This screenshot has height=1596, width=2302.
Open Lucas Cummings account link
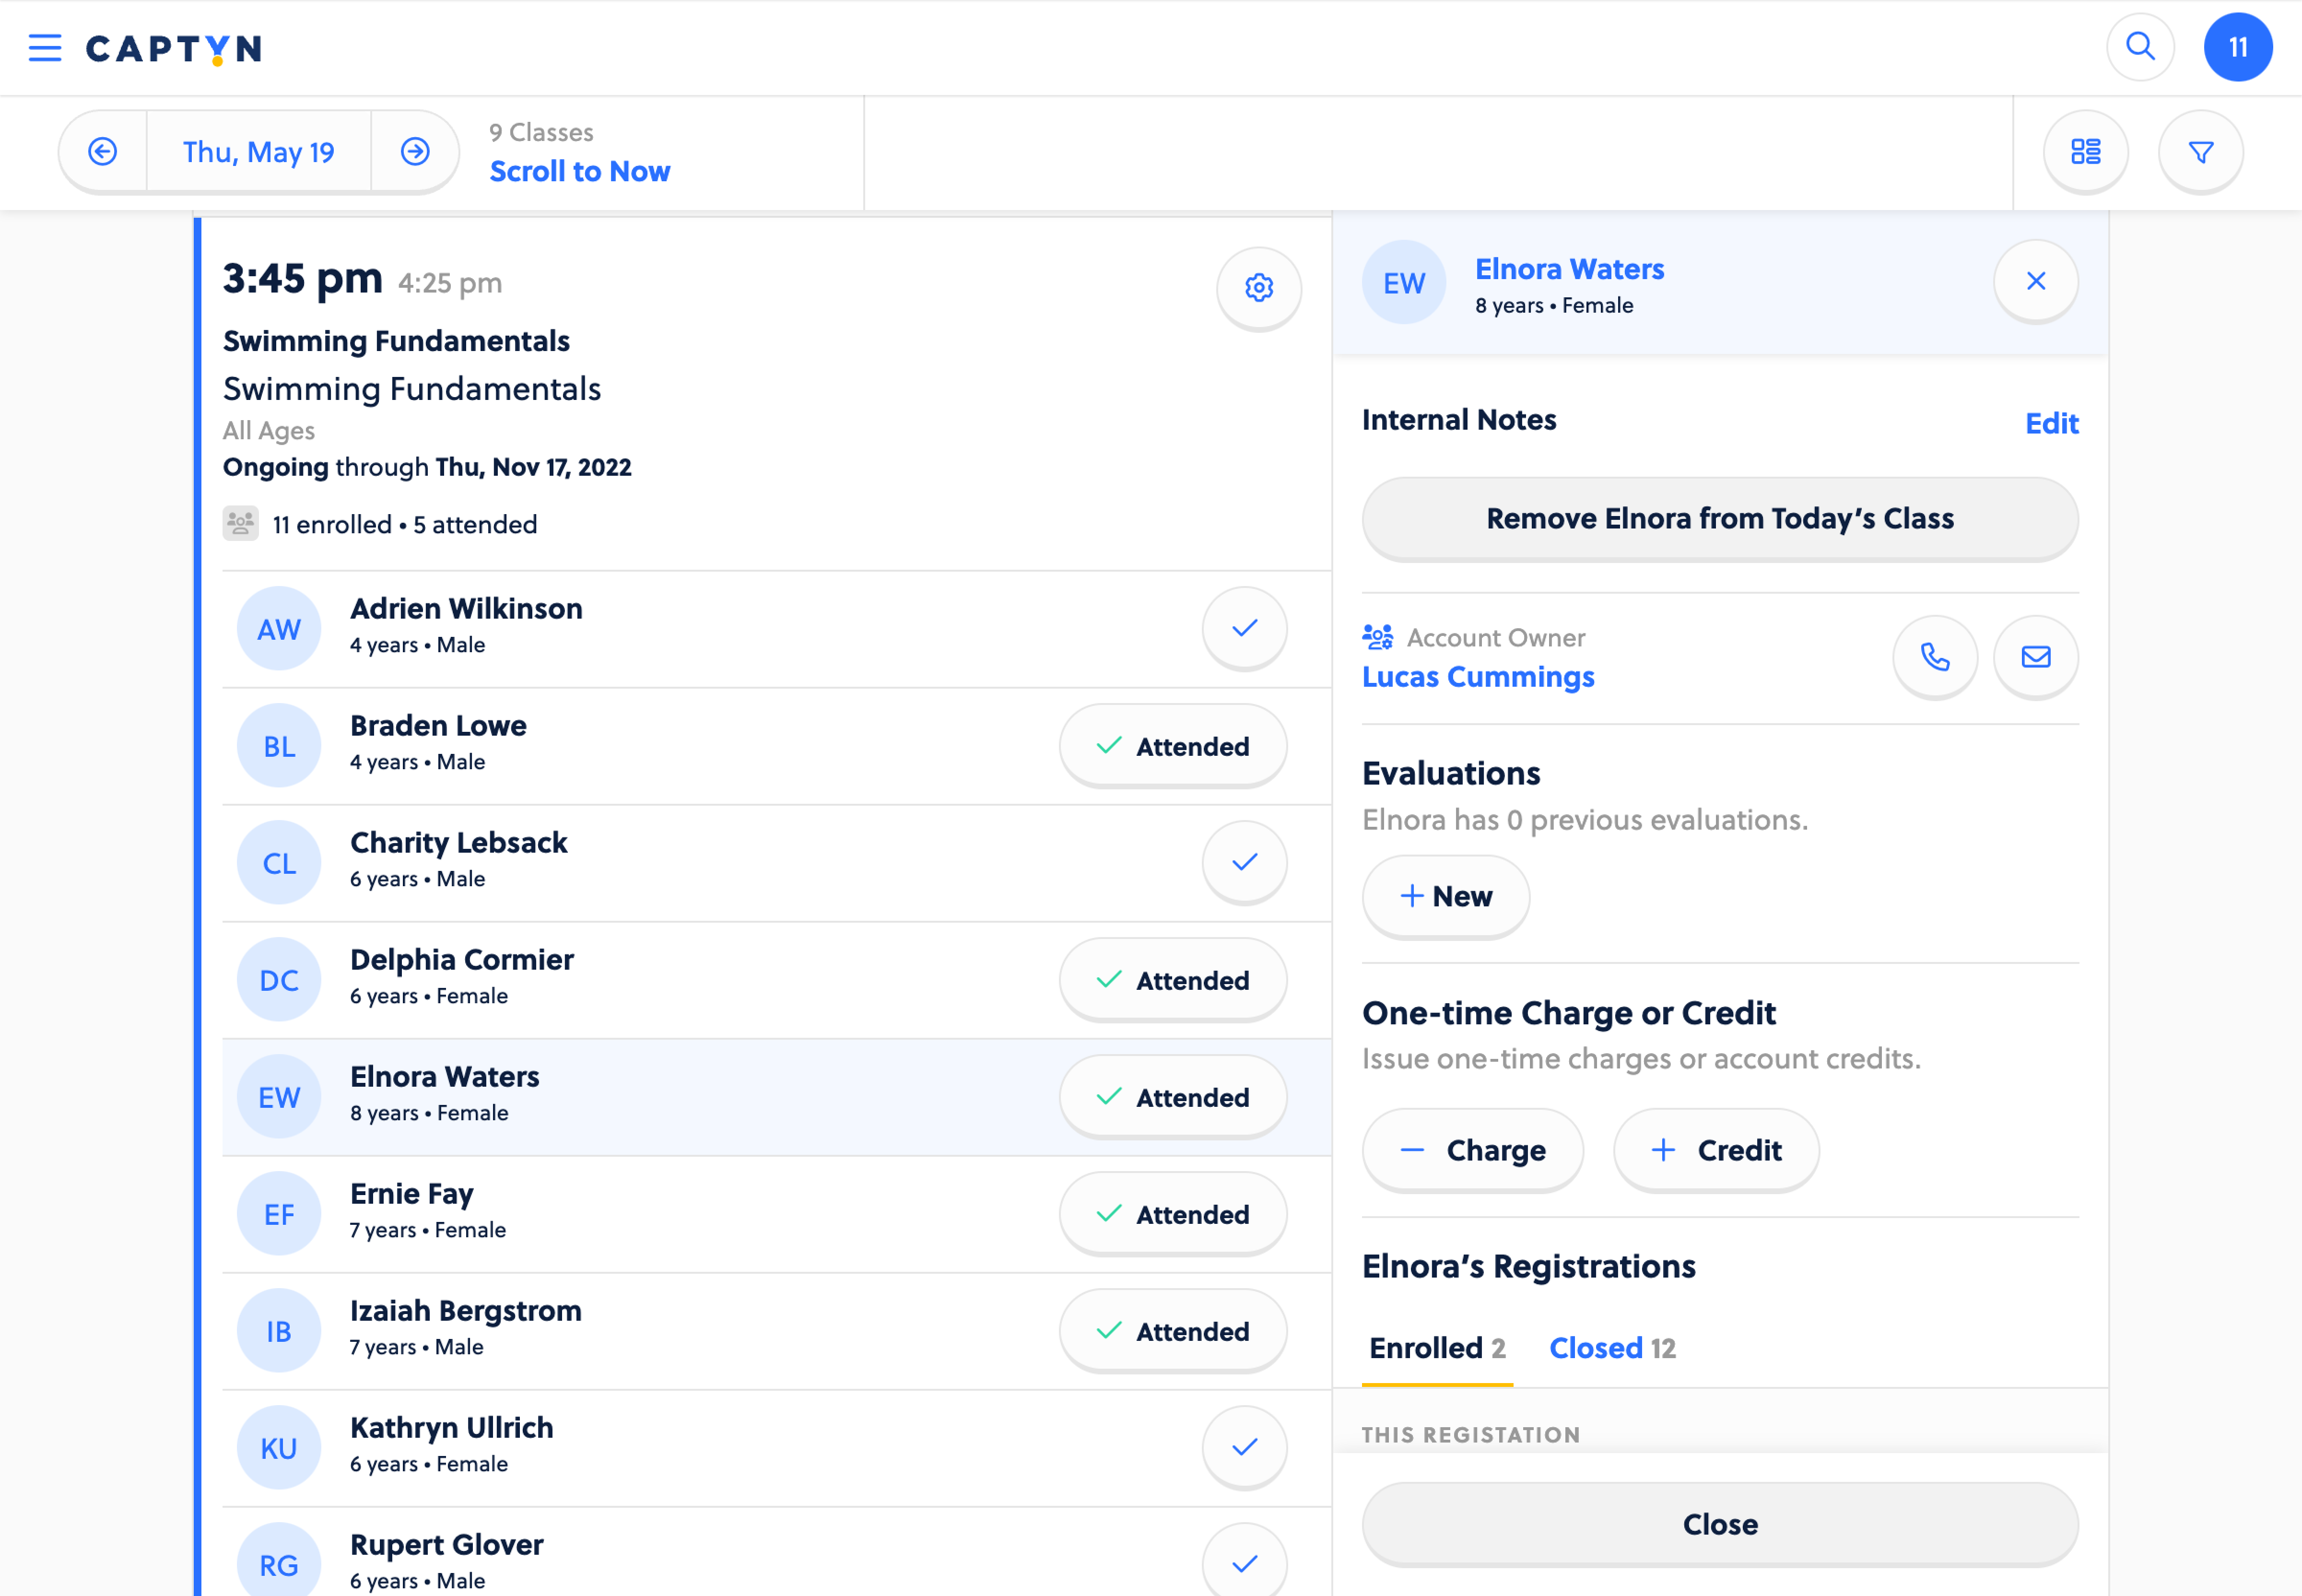tap(1477, 677)
